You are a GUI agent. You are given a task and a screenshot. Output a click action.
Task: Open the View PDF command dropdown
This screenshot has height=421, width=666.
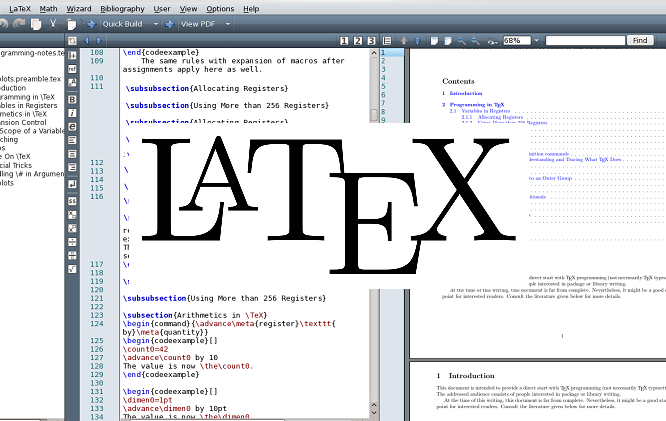tap(228, 24)
